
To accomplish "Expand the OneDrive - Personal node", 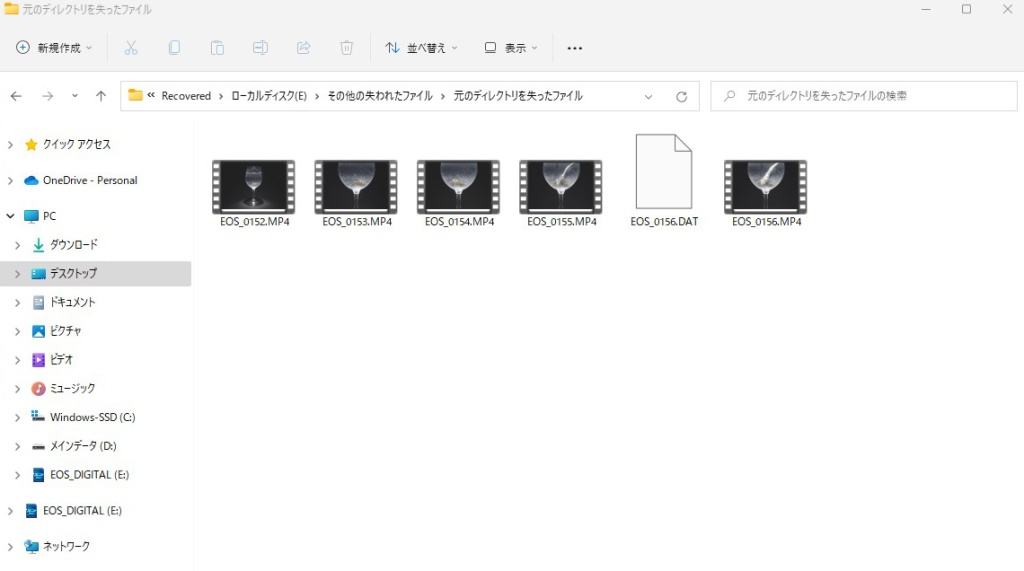I will pos(10,180).
